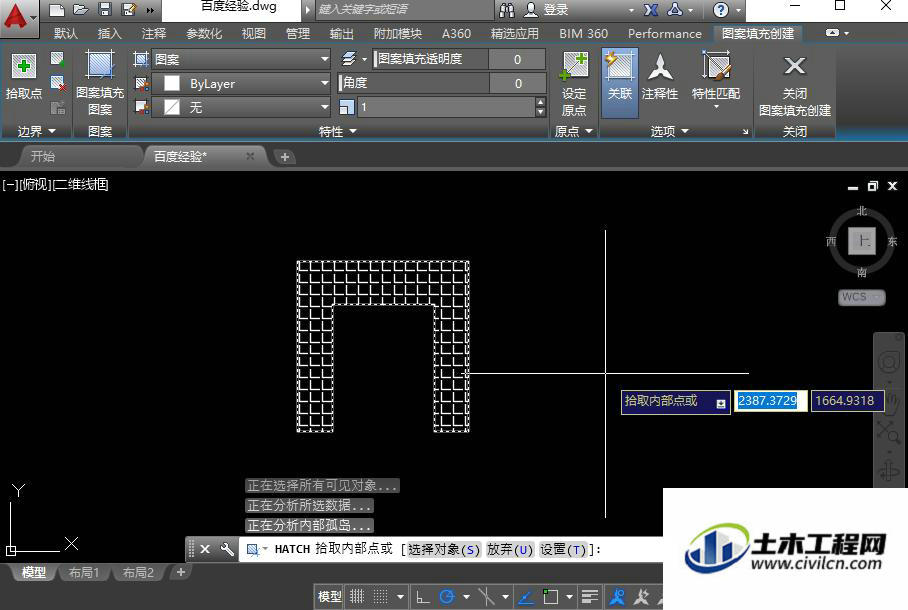This screenshot has height=610, width=908.
Task: Open the hatch type 图案 dropdown
Action: click(241, 59)
